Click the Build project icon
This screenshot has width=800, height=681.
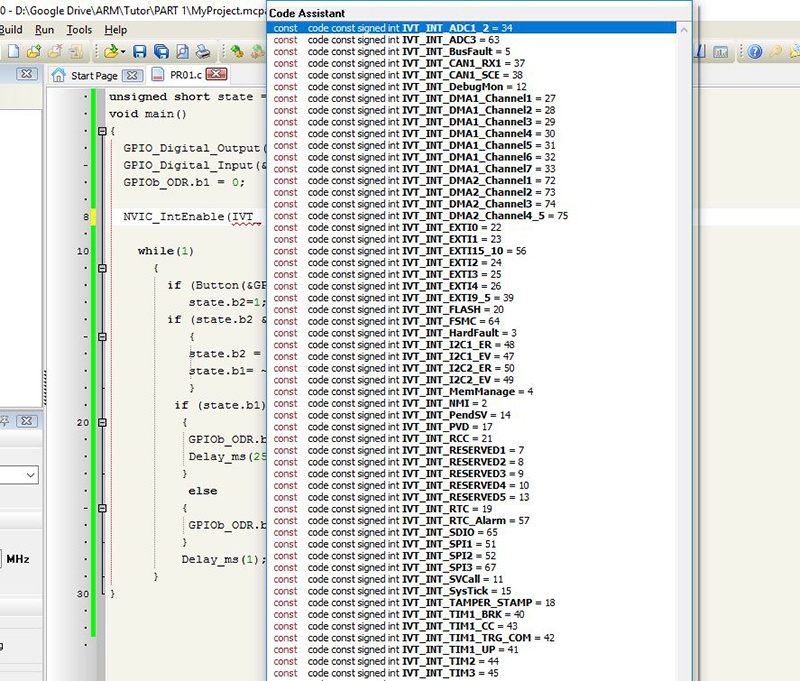tap(236, 52)
